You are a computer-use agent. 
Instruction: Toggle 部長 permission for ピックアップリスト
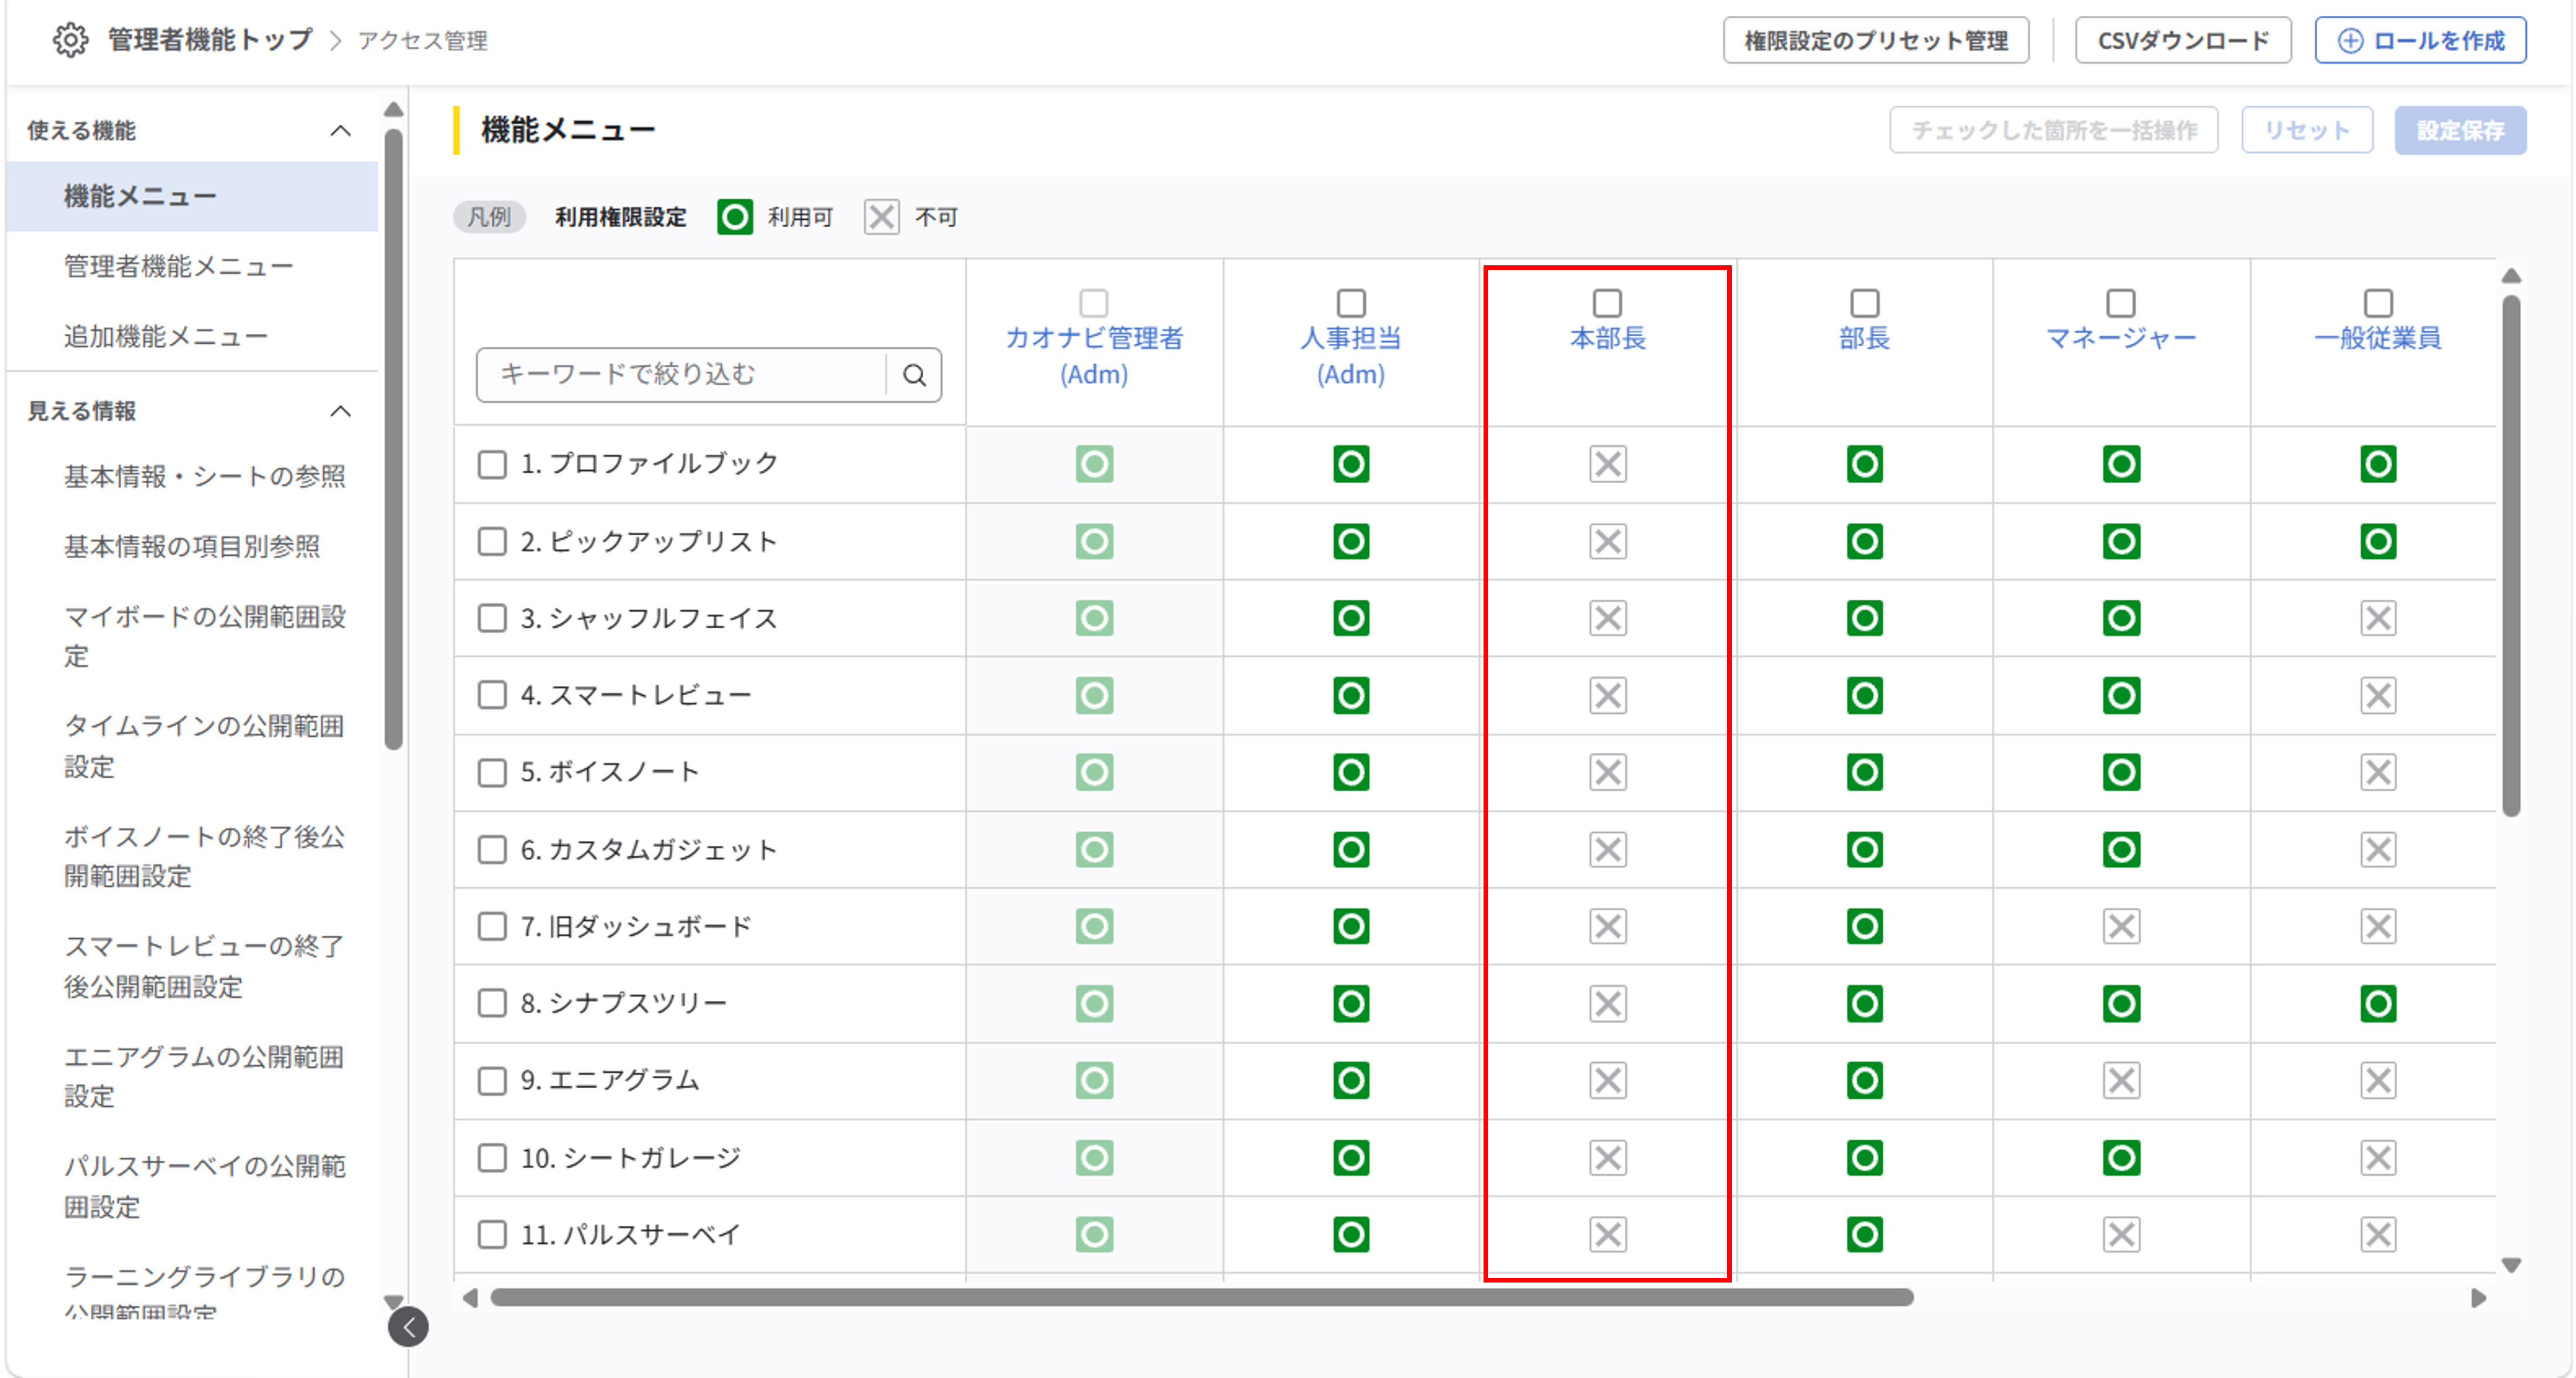(x=1865, y=542)
